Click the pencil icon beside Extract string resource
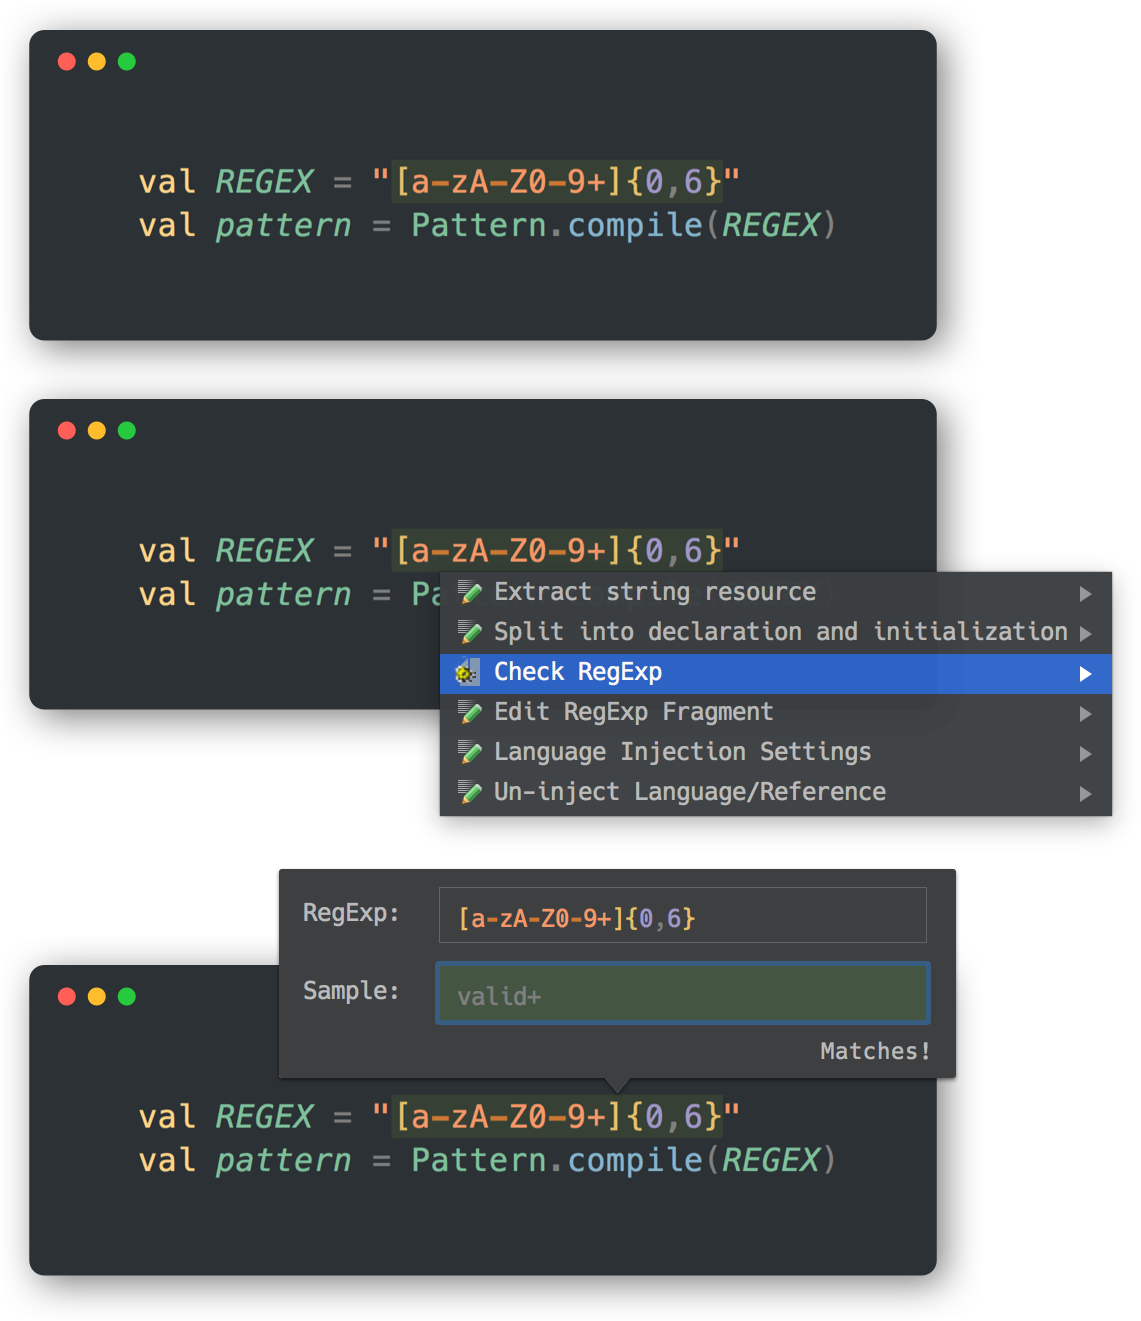The height and width of the screenshot is (1321, 1141). (x=470, y=592)
